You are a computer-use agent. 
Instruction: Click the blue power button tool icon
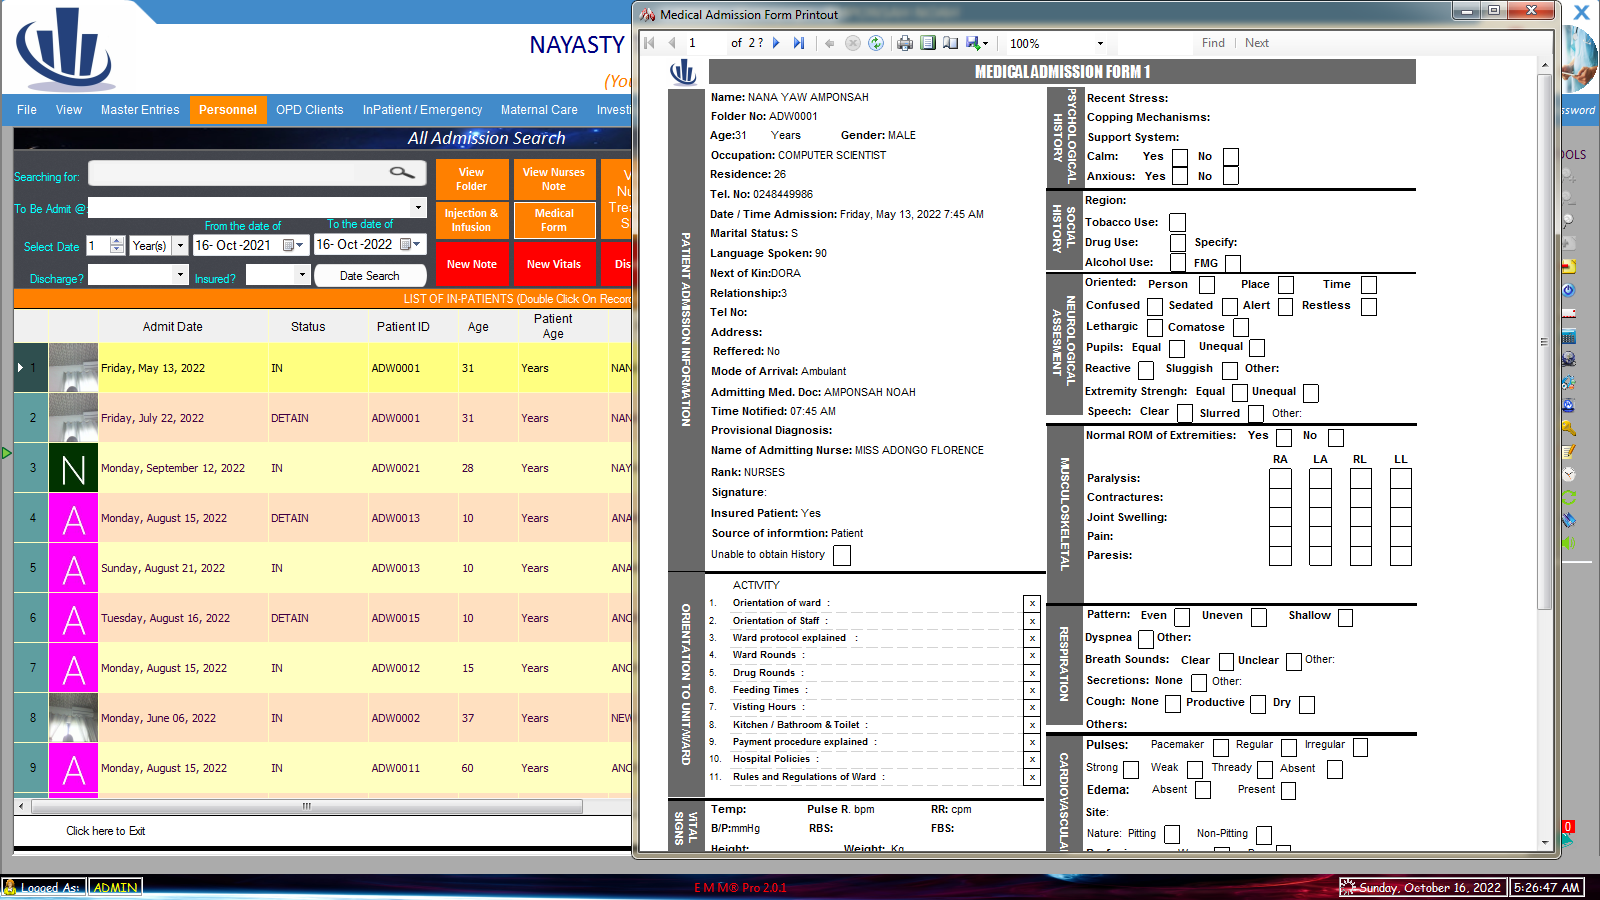tap(1568, 290)
